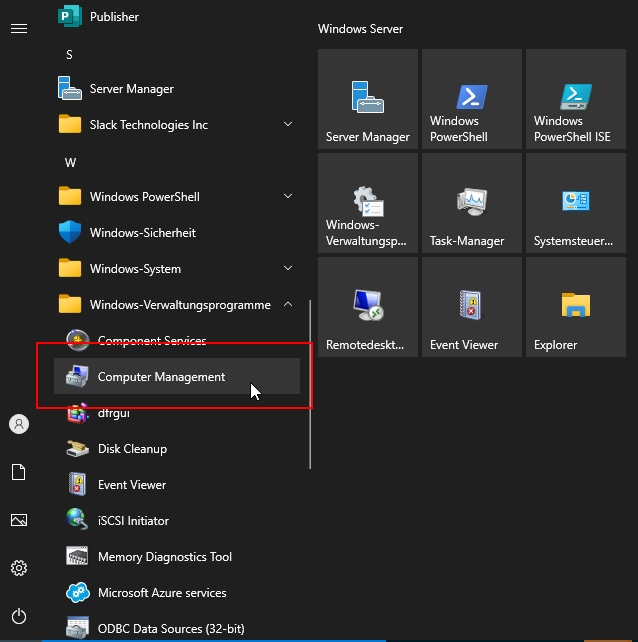Screen dimensions: 638x642
Task: Collapse Windows-Verwaltungsprogramme folder chevron
Action: pos(288,304)
